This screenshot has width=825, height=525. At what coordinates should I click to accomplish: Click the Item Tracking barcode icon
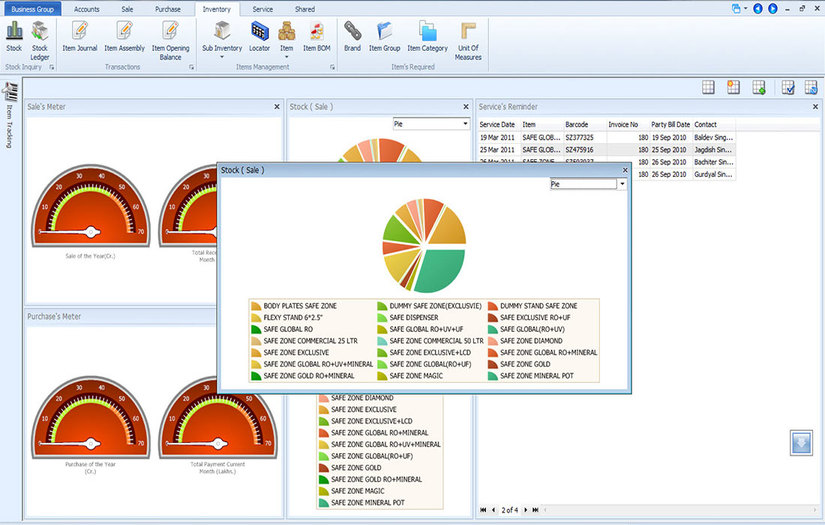10,92
